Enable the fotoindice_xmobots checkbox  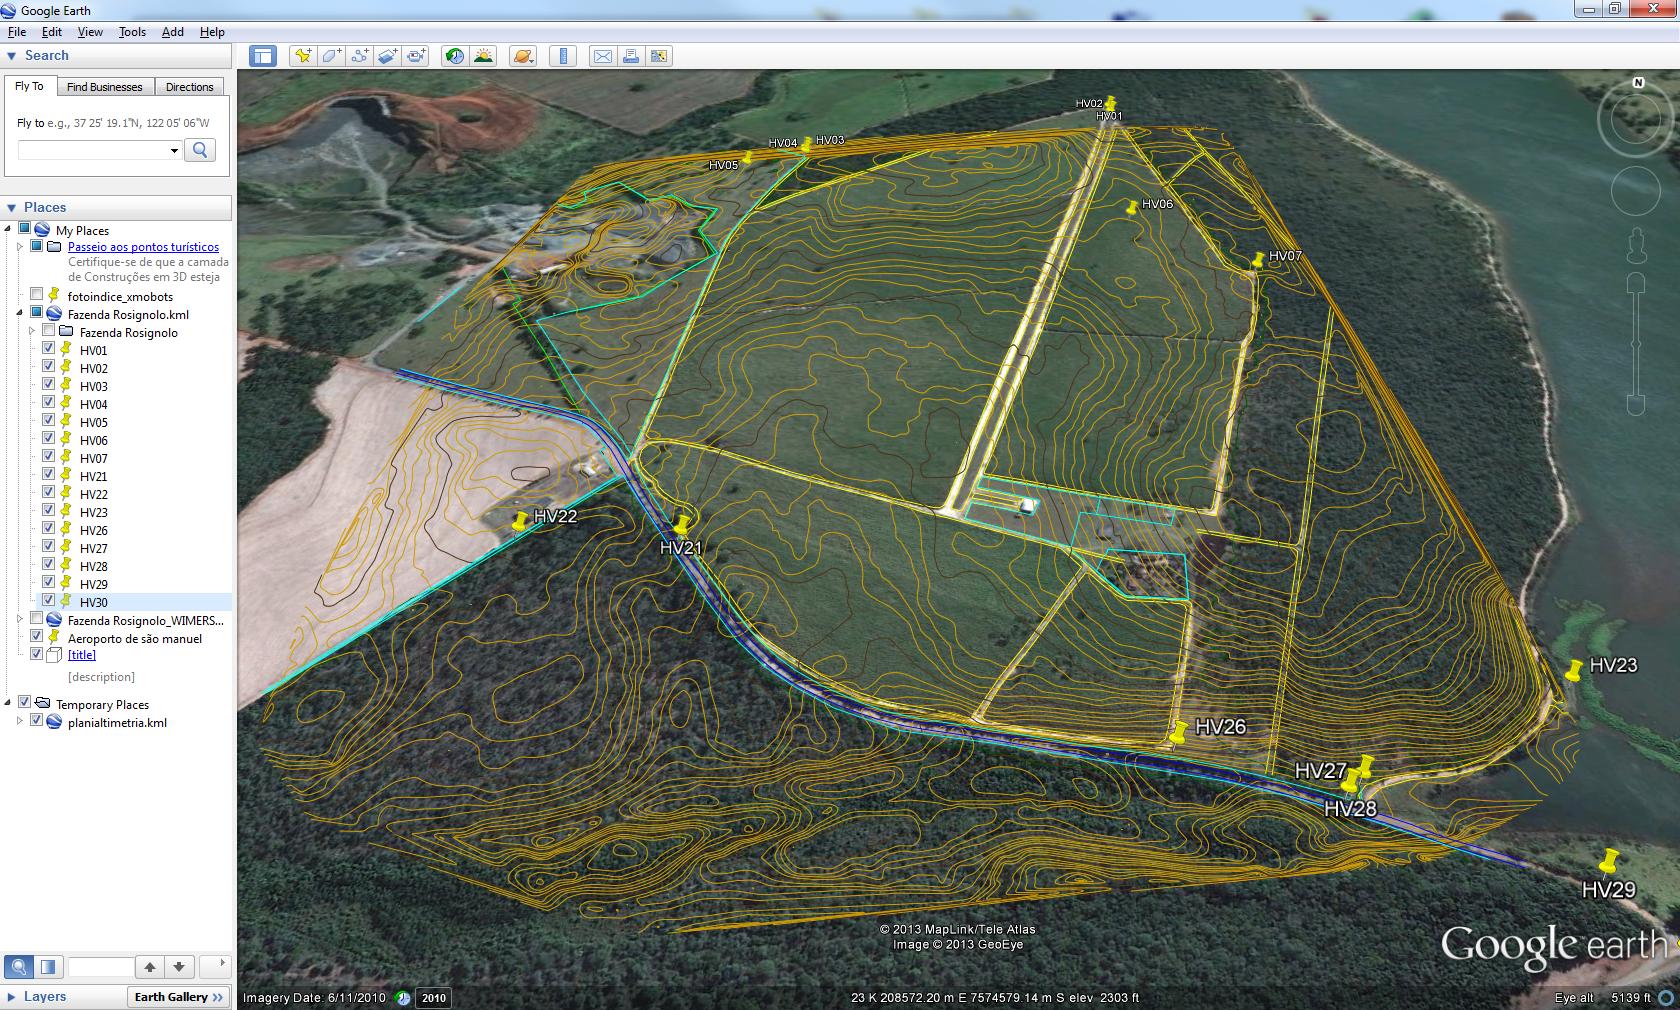click(37, 295)
